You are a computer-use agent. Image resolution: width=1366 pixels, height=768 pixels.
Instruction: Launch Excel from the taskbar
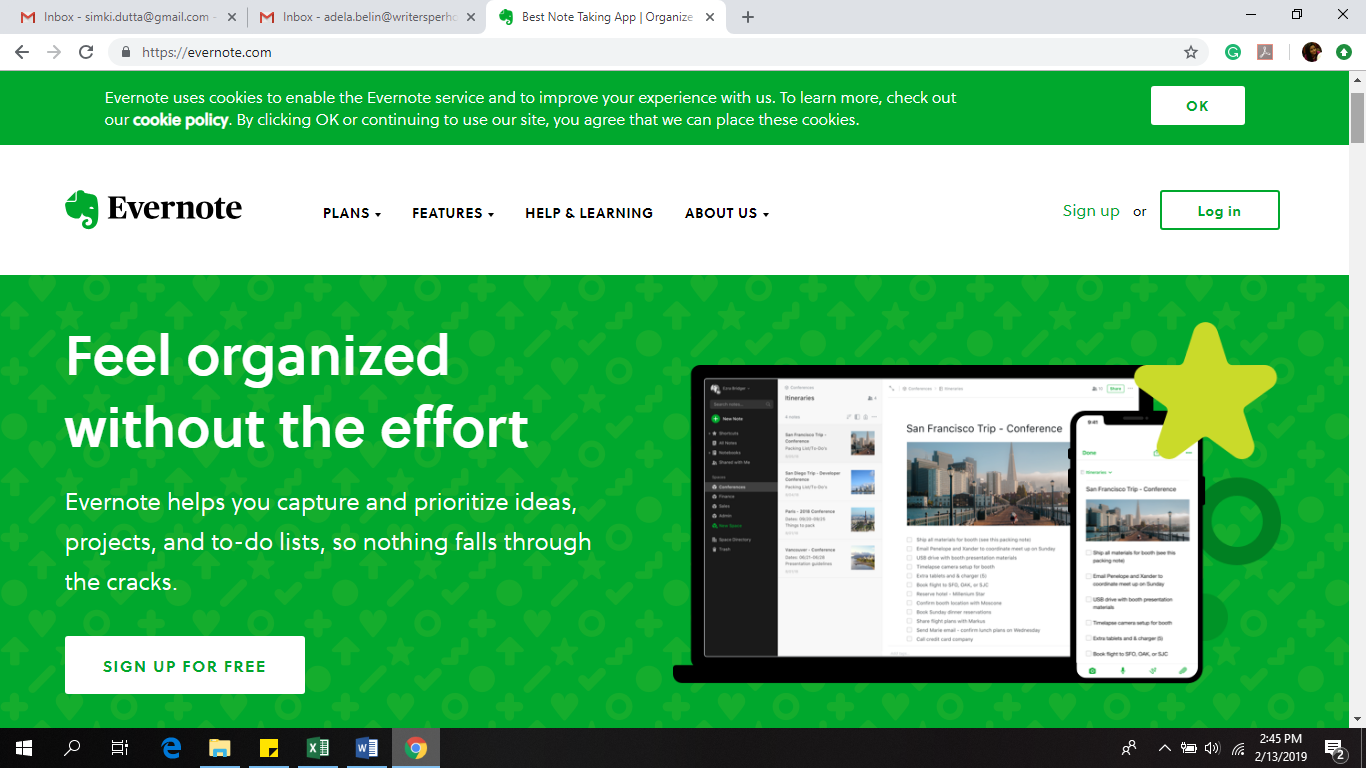click(x=318, y=748)
